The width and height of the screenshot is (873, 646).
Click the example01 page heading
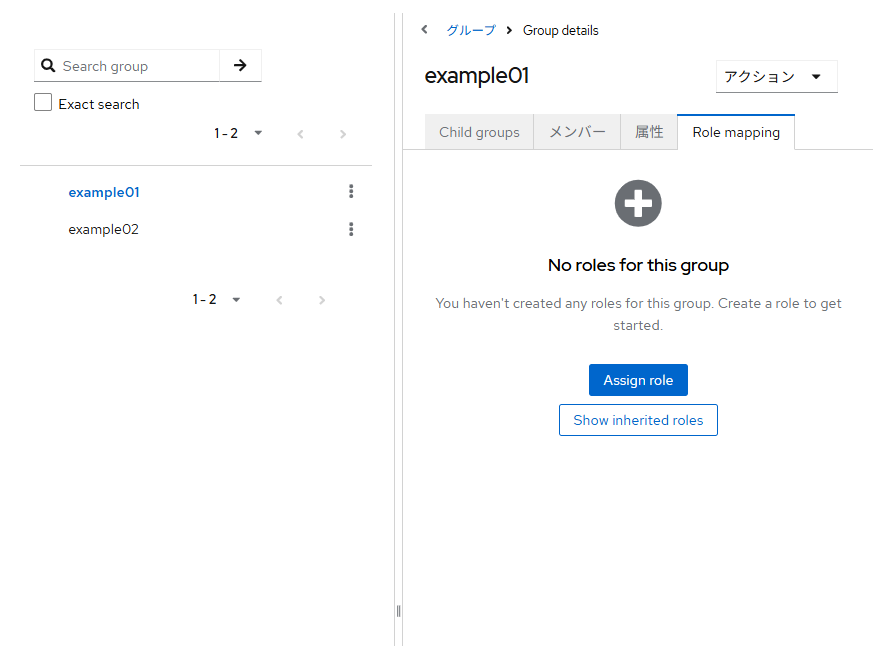coord(477,76)
